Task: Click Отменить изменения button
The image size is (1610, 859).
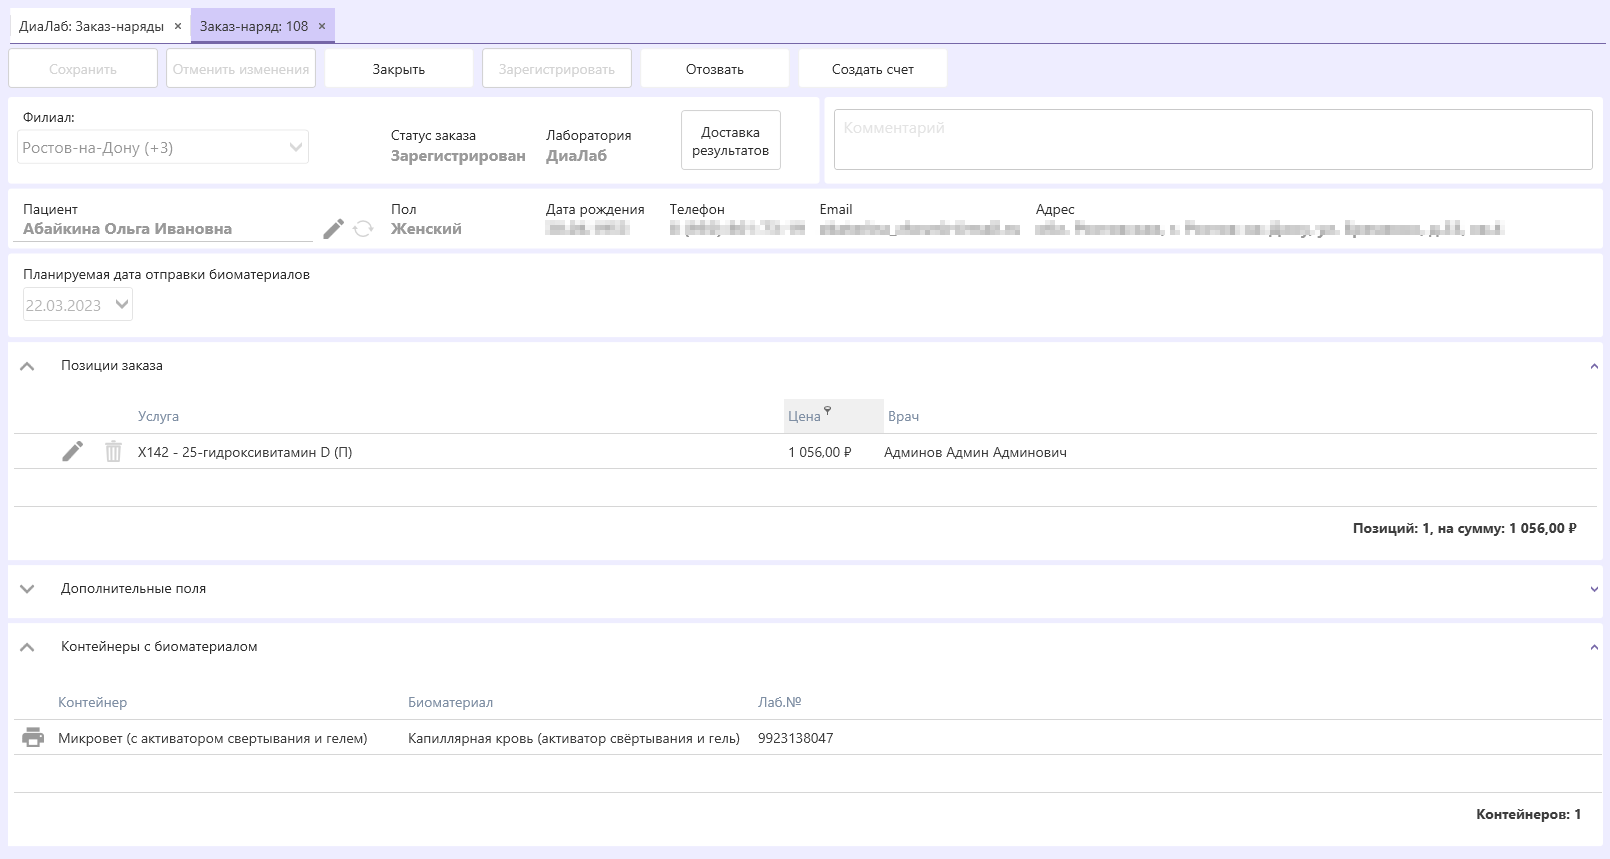Action: tap(241, 69)
